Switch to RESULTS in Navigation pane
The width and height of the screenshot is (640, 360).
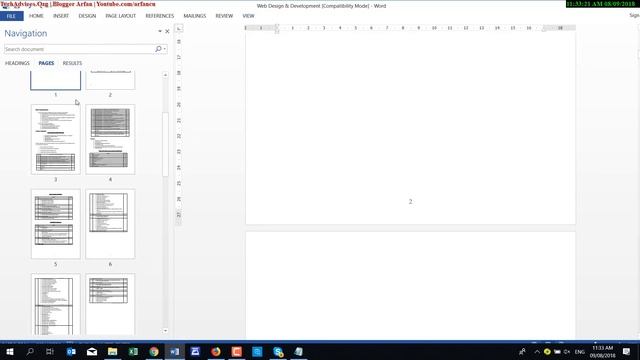pos(72,63)
